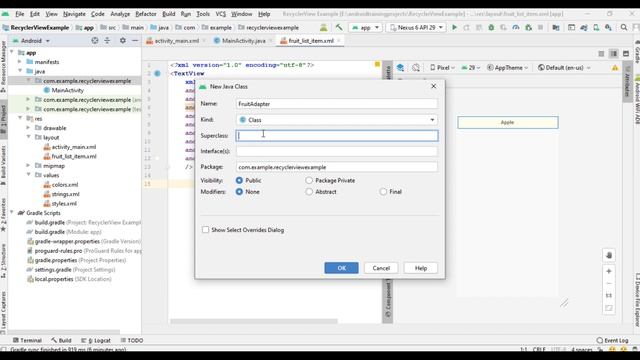Open the Android project view dropdown
Screen dimensions: 640x360
click(x=31, y=40)
